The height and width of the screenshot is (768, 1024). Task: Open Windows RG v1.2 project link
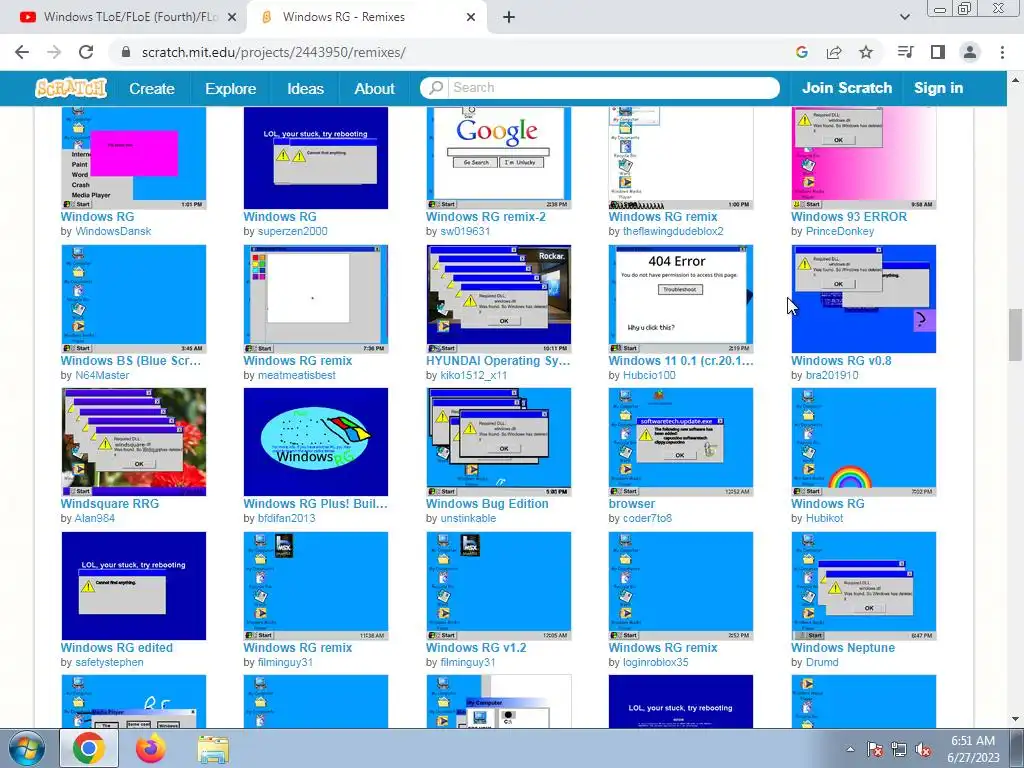point(476,648)
